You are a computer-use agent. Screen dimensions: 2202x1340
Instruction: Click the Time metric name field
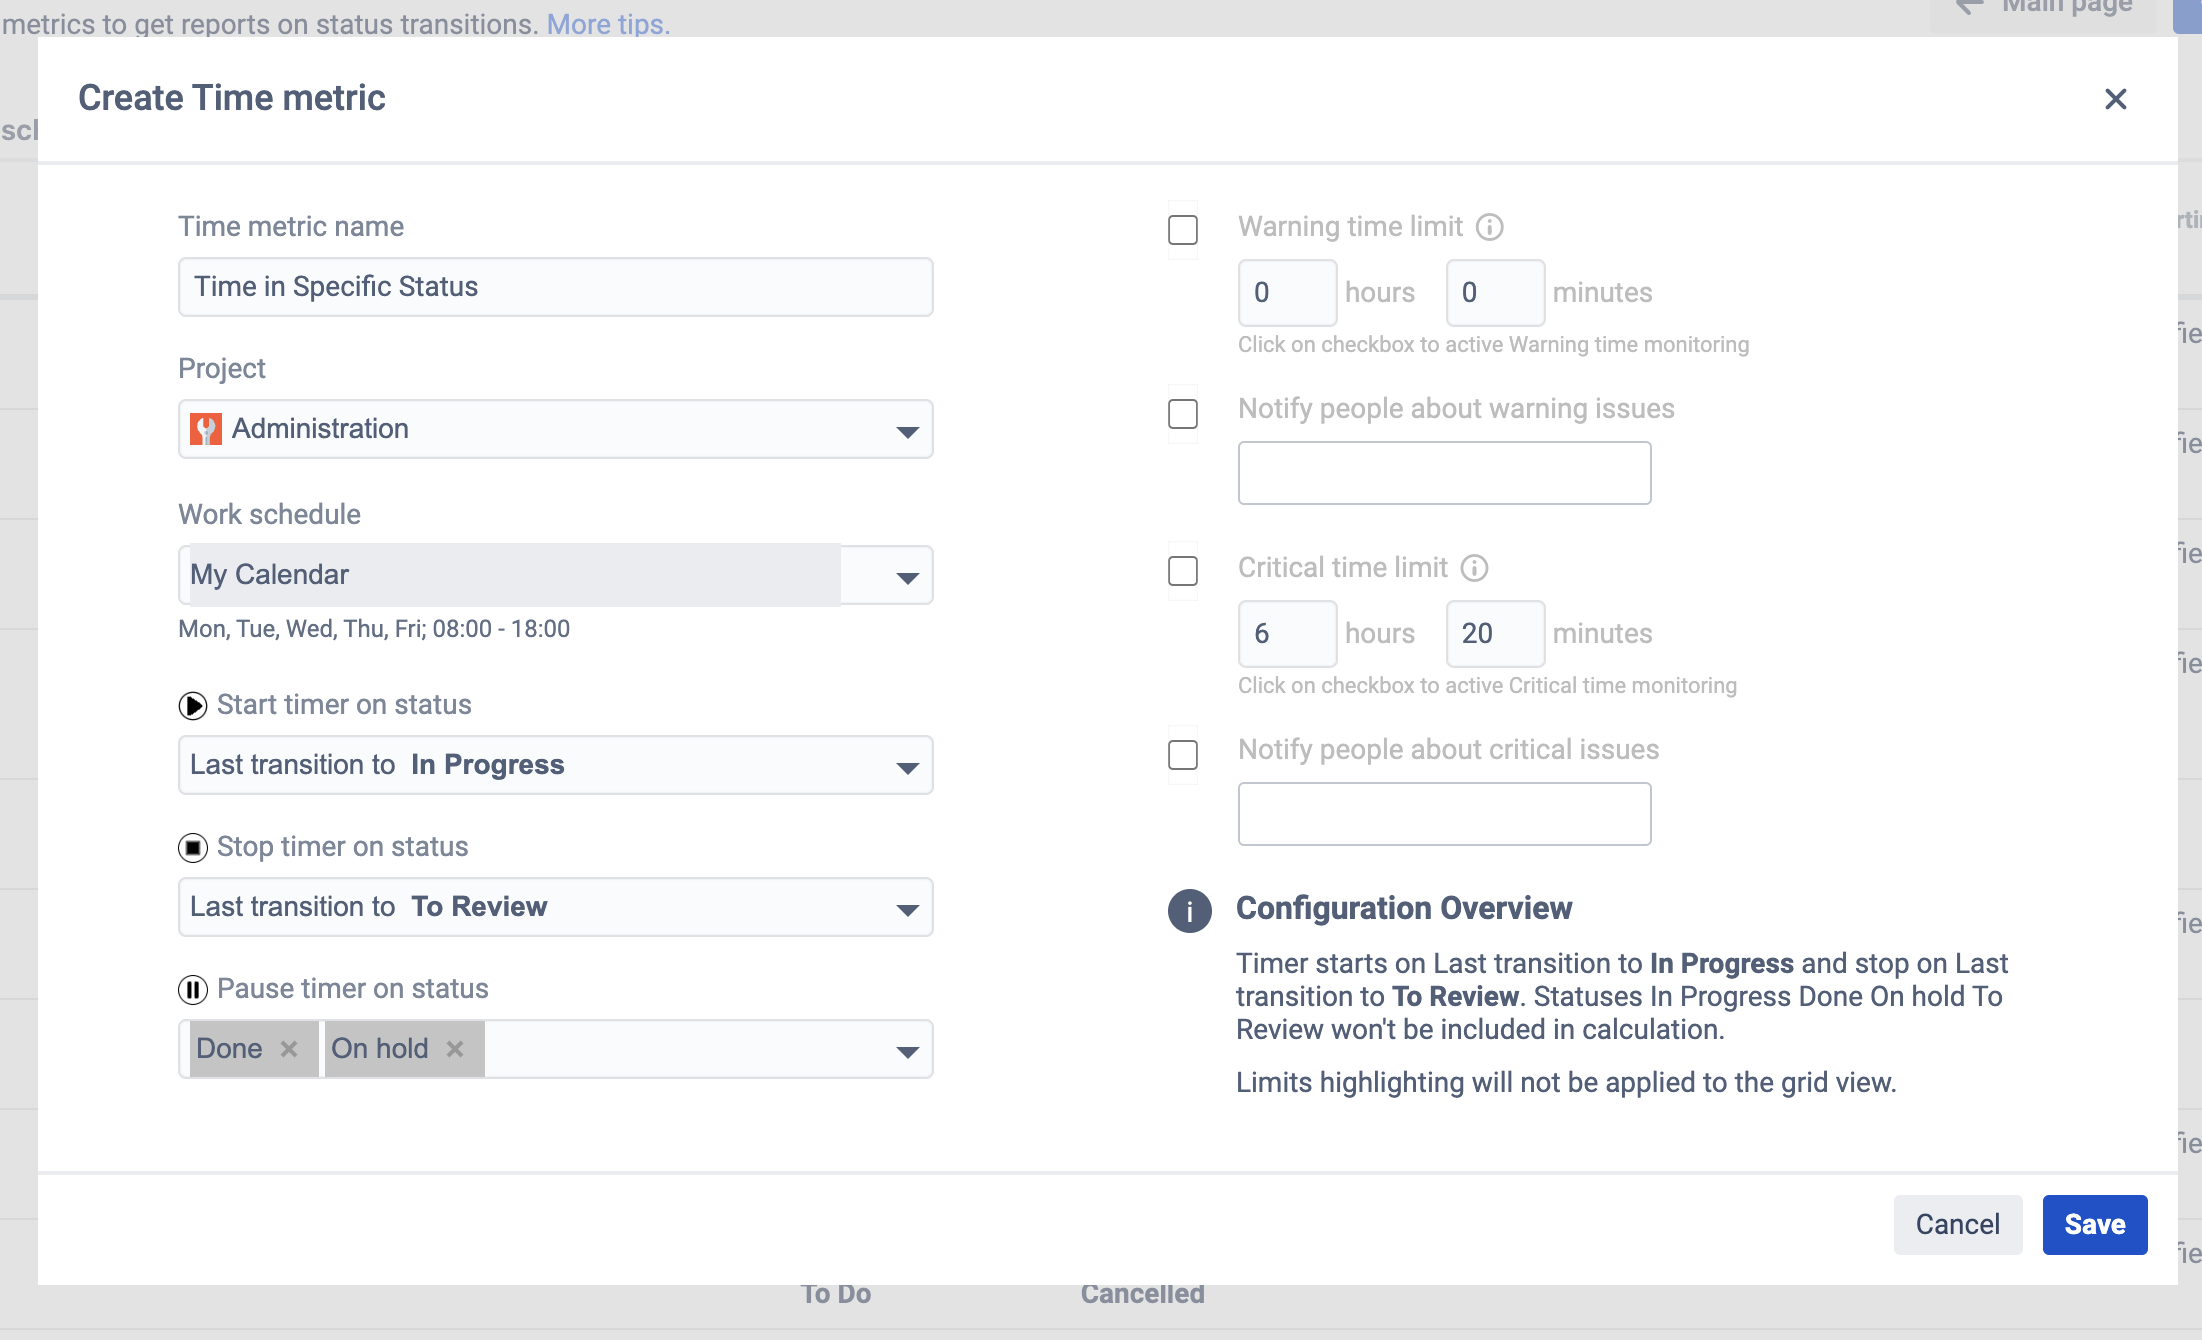(x=555, y=288)
